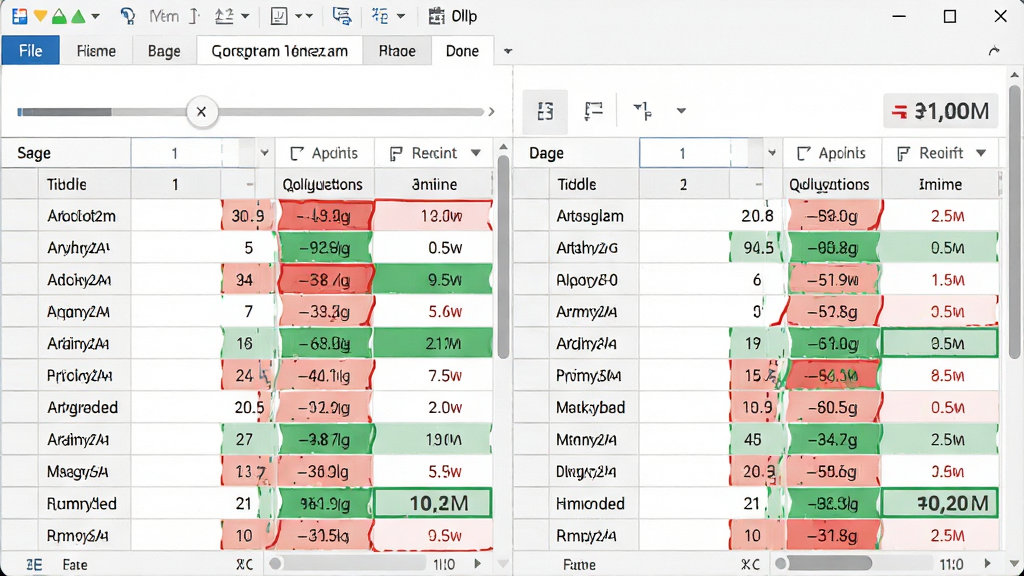Select the text cursor icon after Mem
This screenshot has width=1024, height=576.
194,16
